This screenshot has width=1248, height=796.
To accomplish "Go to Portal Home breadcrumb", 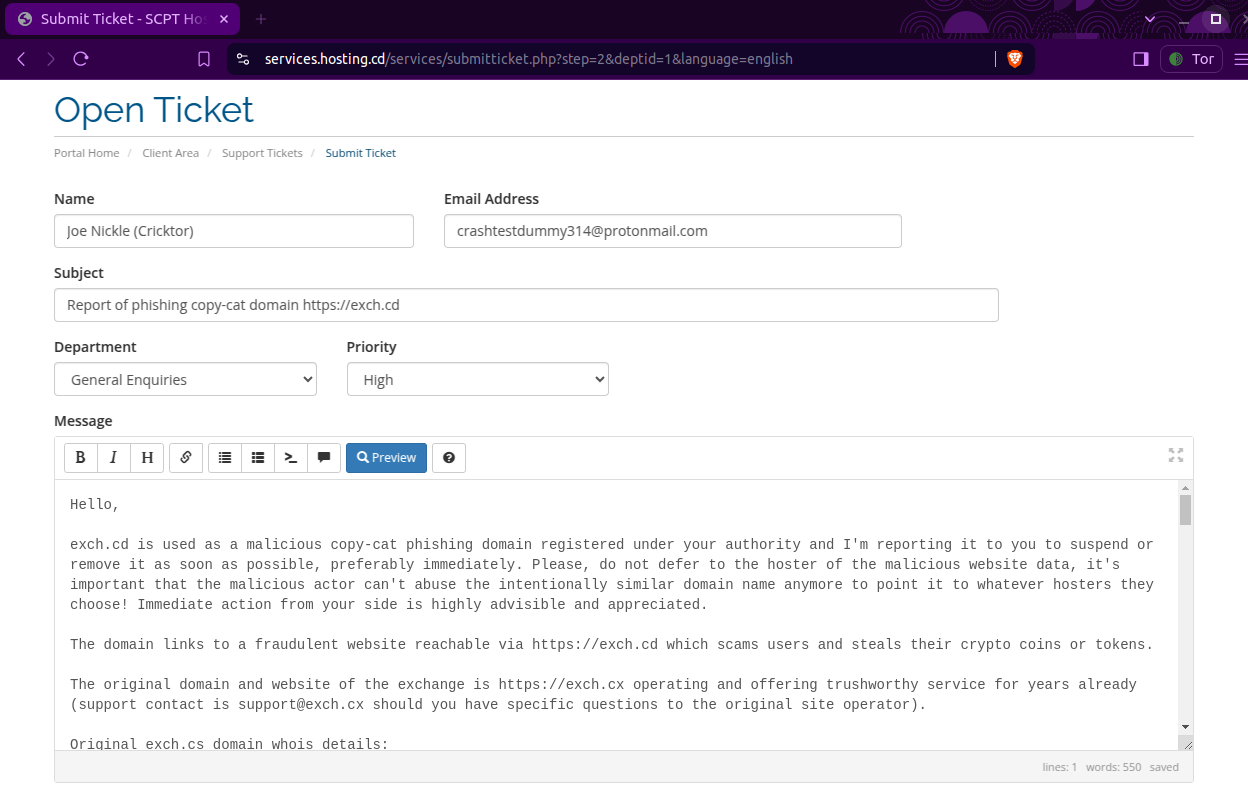I will pyautogui.click(x=87, y=153).
